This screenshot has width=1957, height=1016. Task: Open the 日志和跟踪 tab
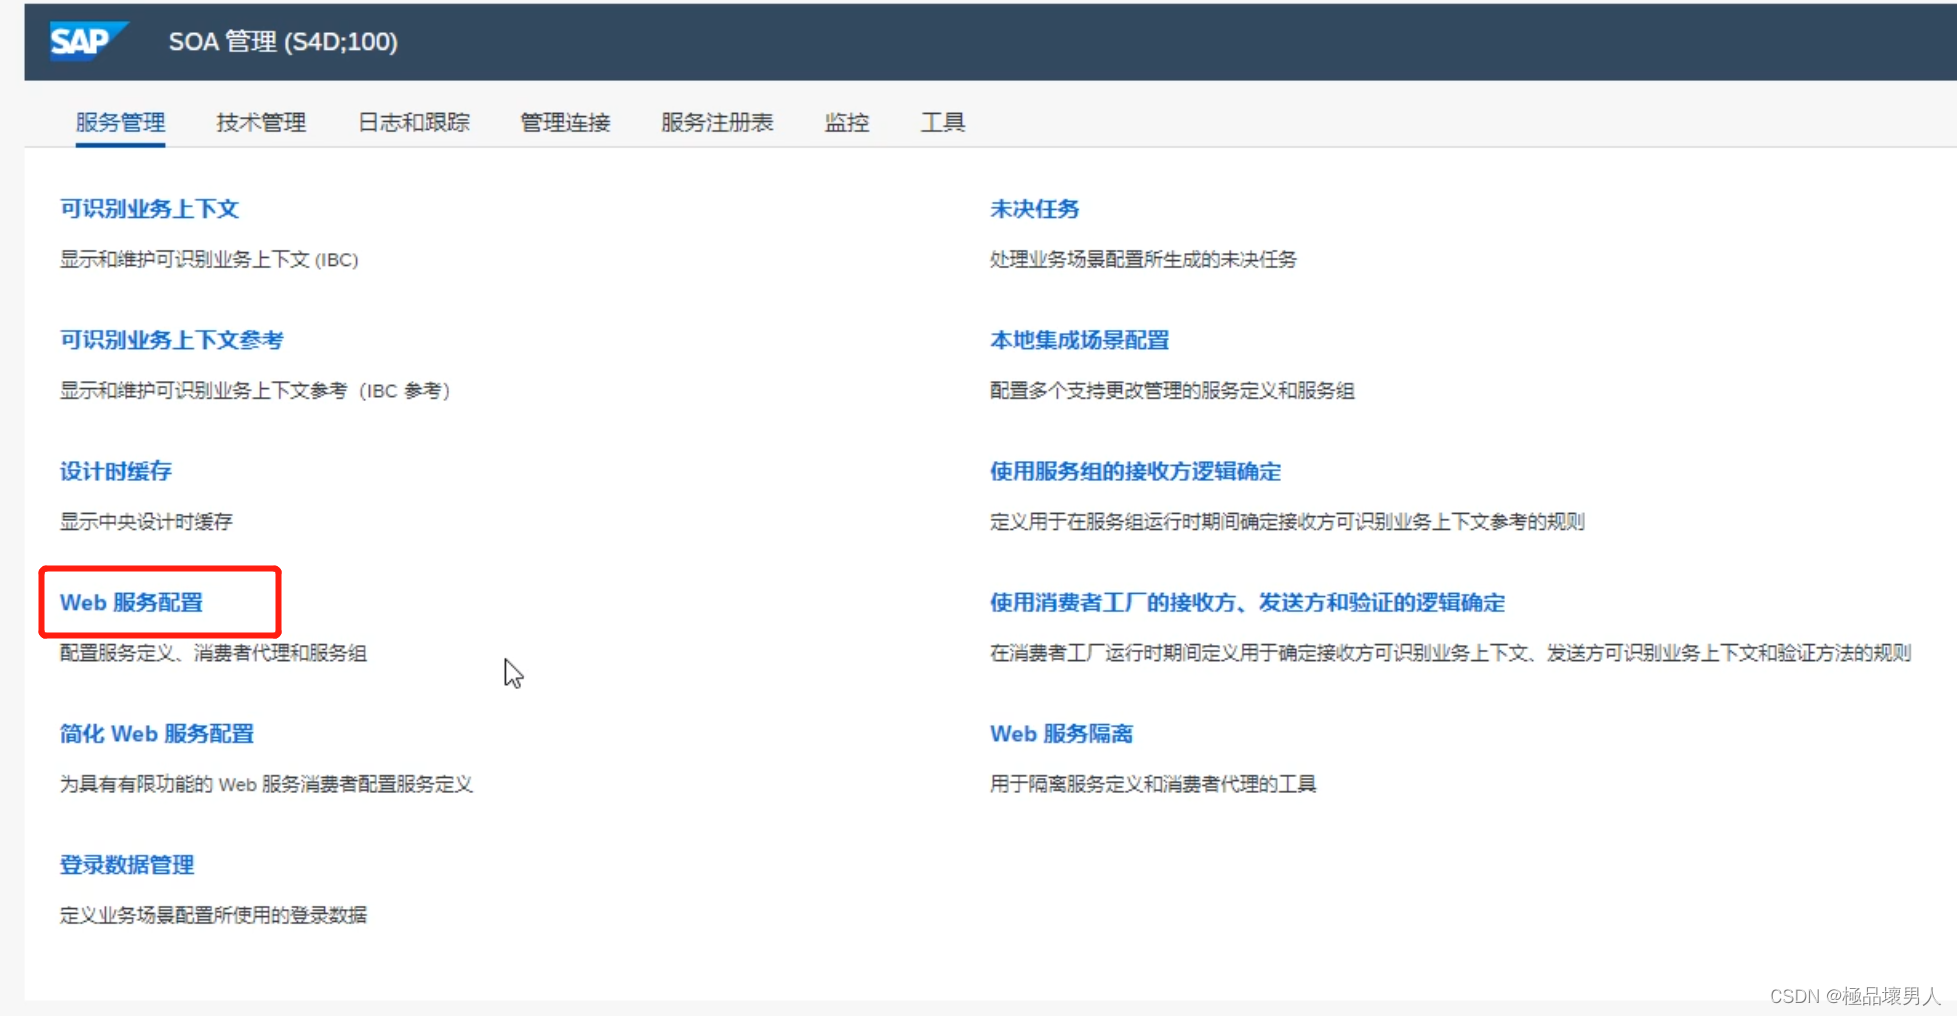click(414, 122)
